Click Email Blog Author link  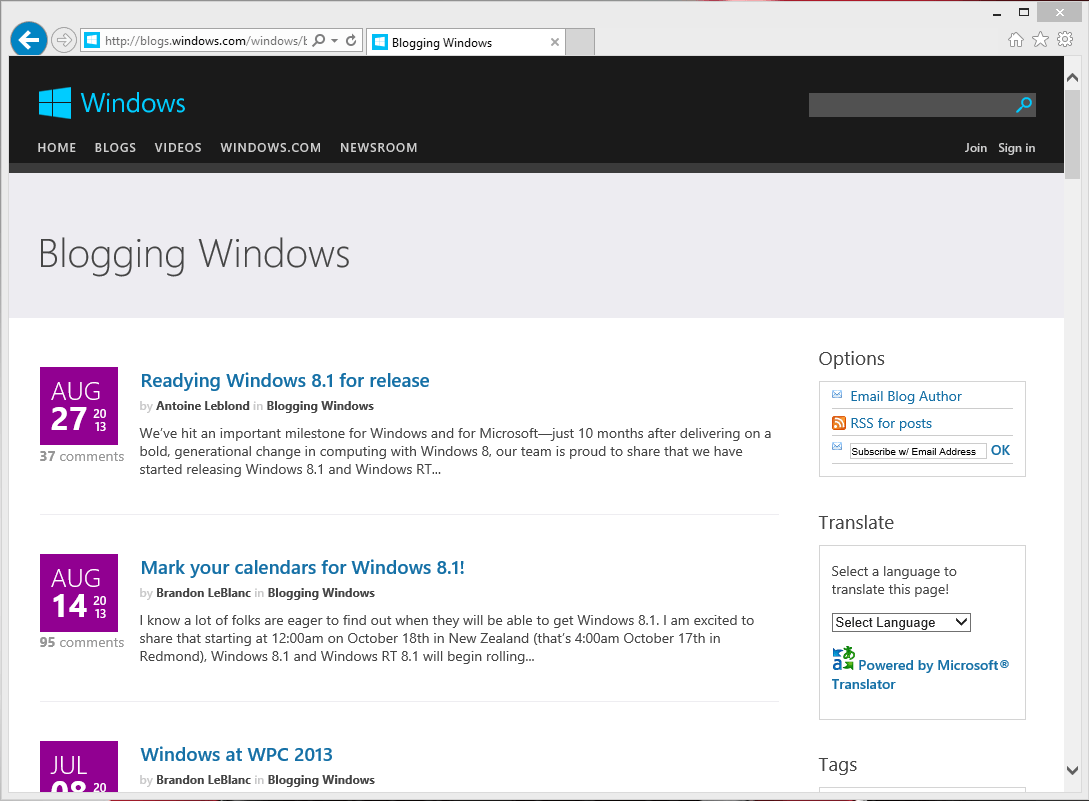(x=906, y=396)
